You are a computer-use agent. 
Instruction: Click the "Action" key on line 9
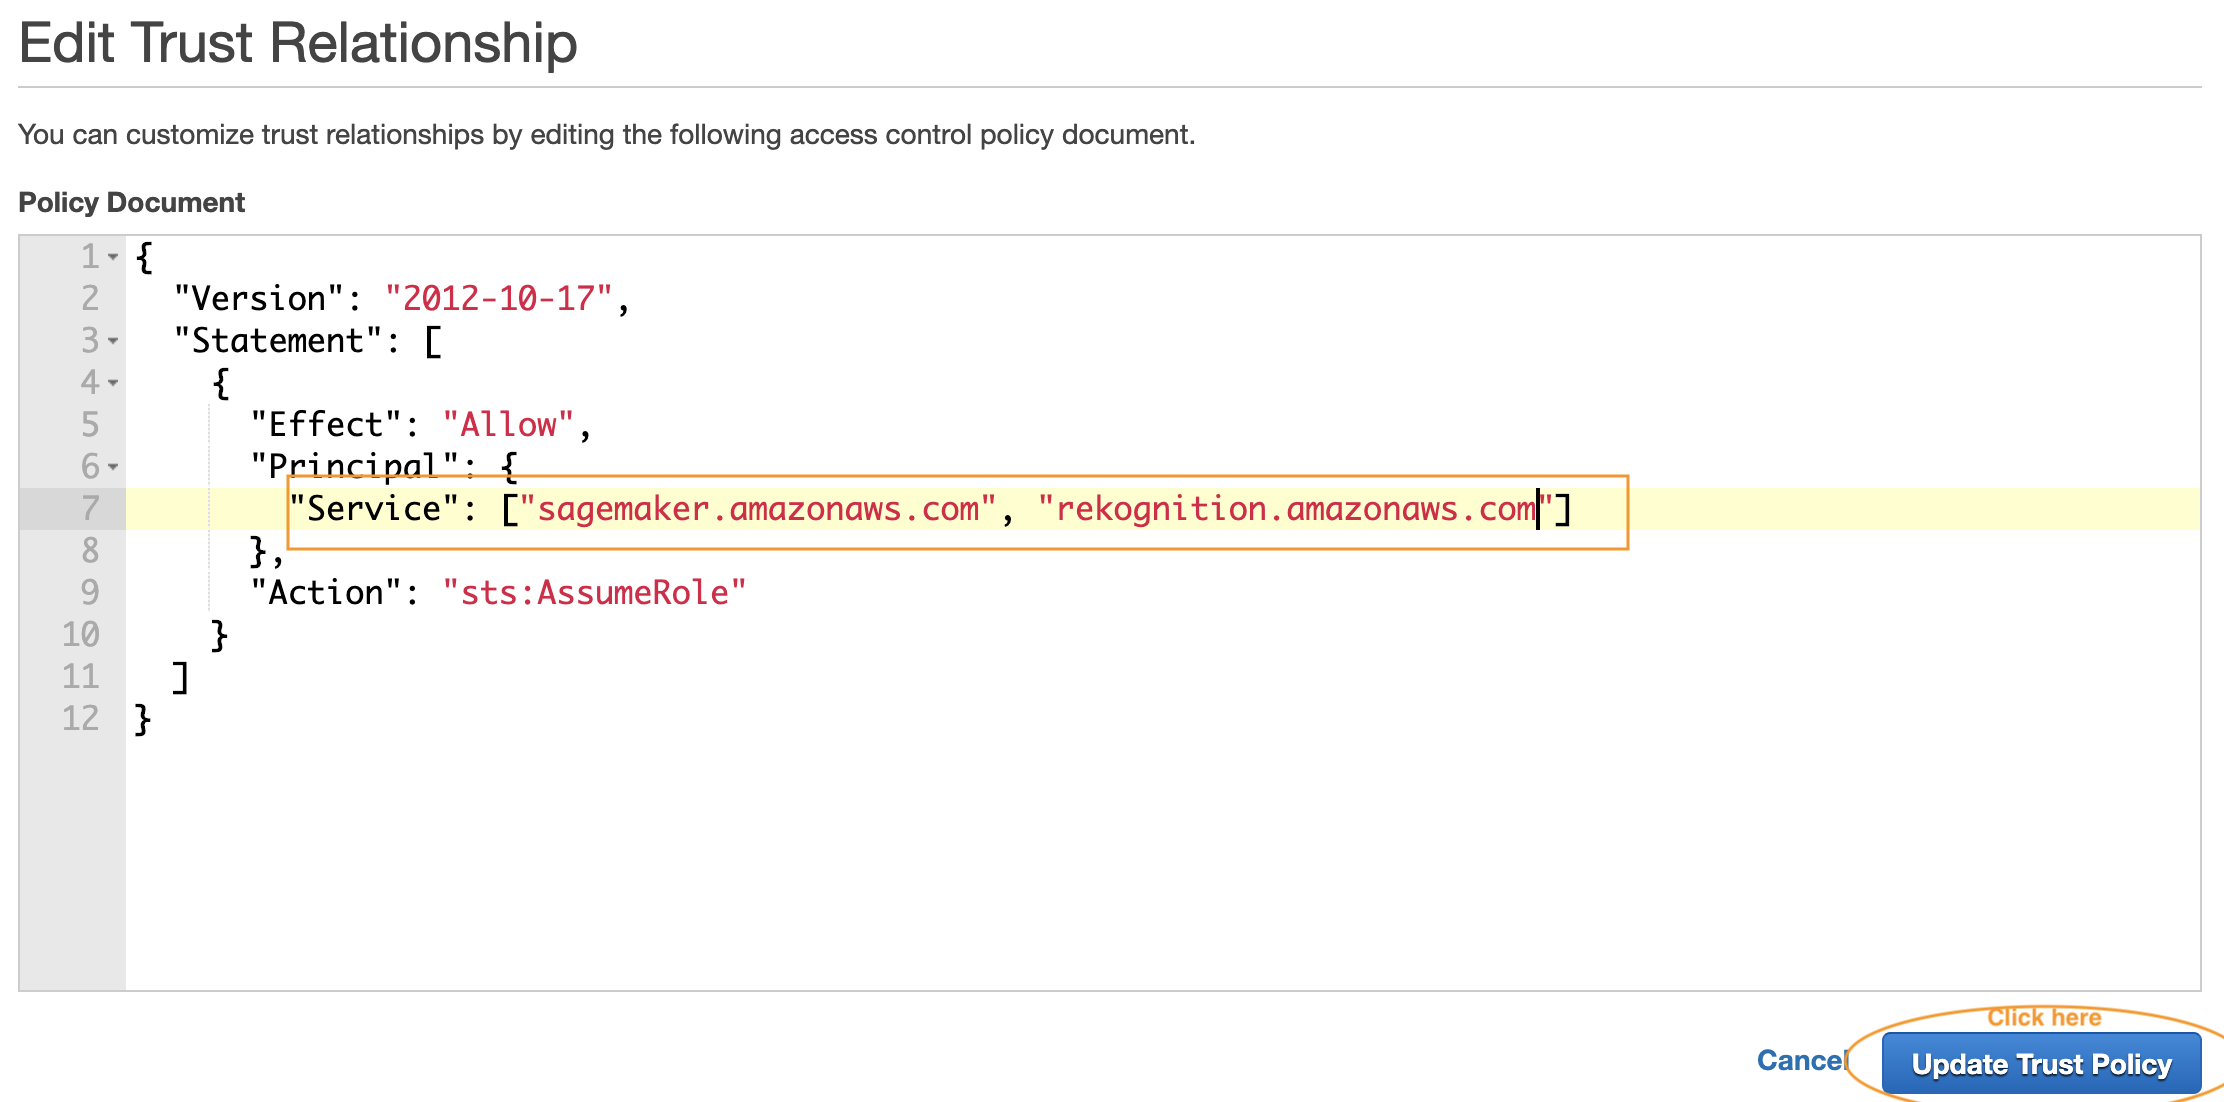[x=326, y=593]
